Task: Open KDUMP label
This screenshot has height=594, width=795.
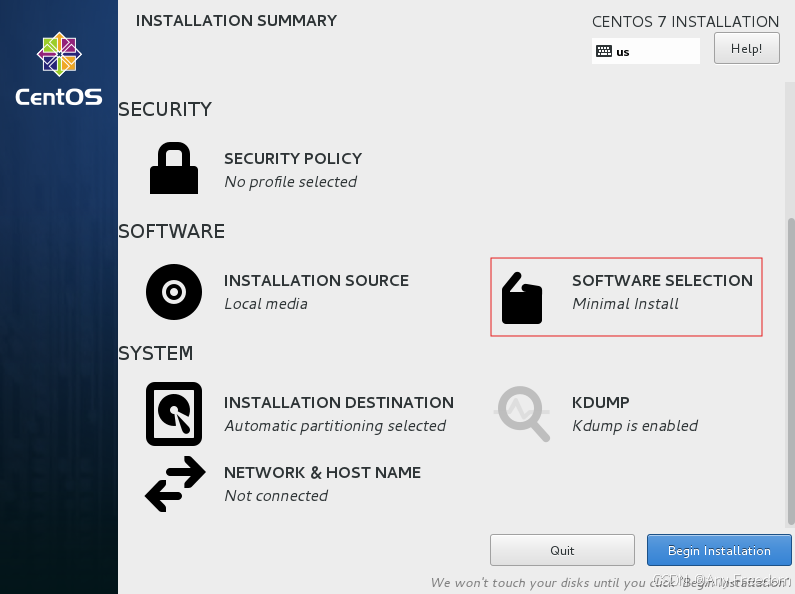Action: pyautogui.click(x=600, y=402)
